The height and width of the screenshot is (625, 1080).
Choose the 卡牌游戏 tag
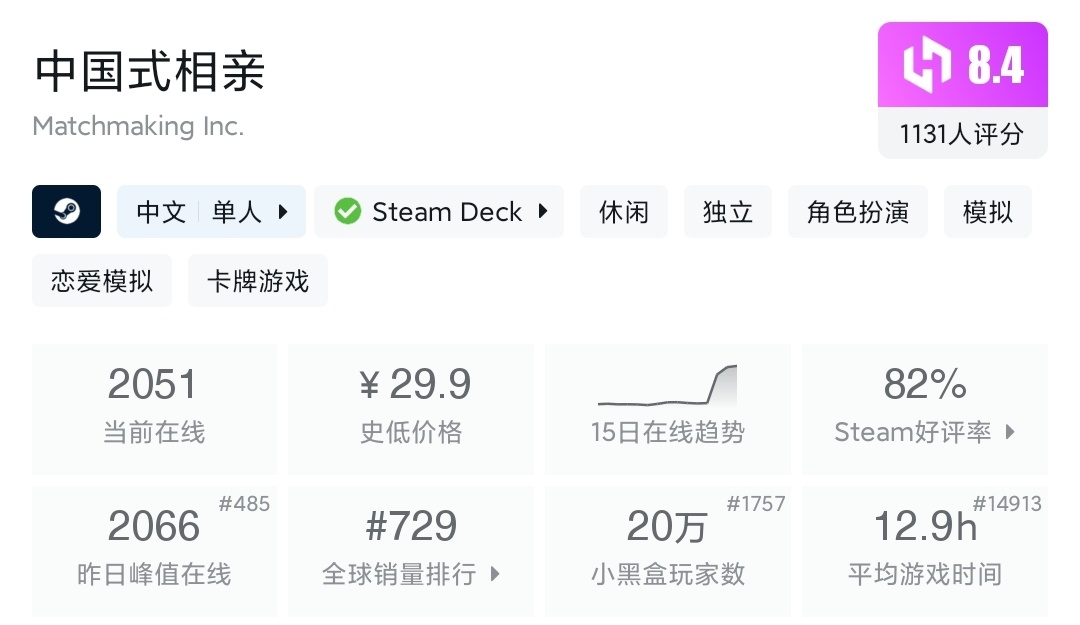(258, 281)
